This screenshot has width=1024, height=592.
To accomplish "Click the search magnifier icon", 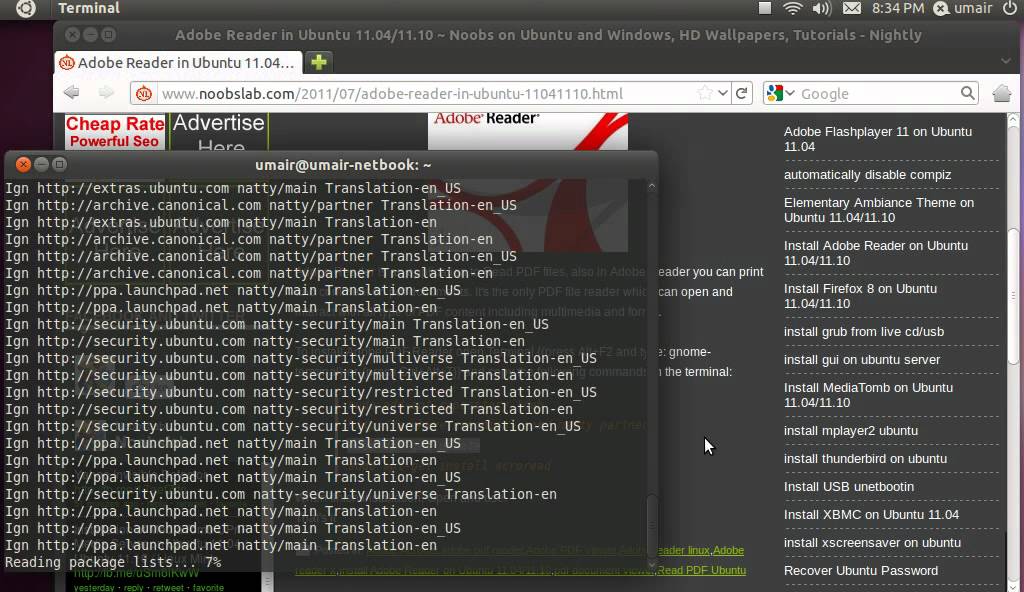I will coord(968,93).
